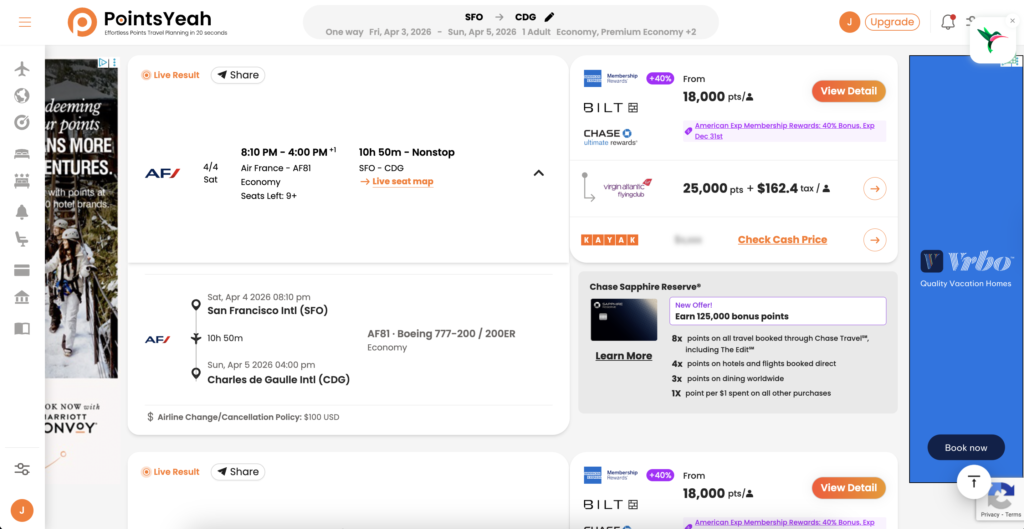Click 'Charles de Gaulle Intl (CDG)' text

coord(279,379)
